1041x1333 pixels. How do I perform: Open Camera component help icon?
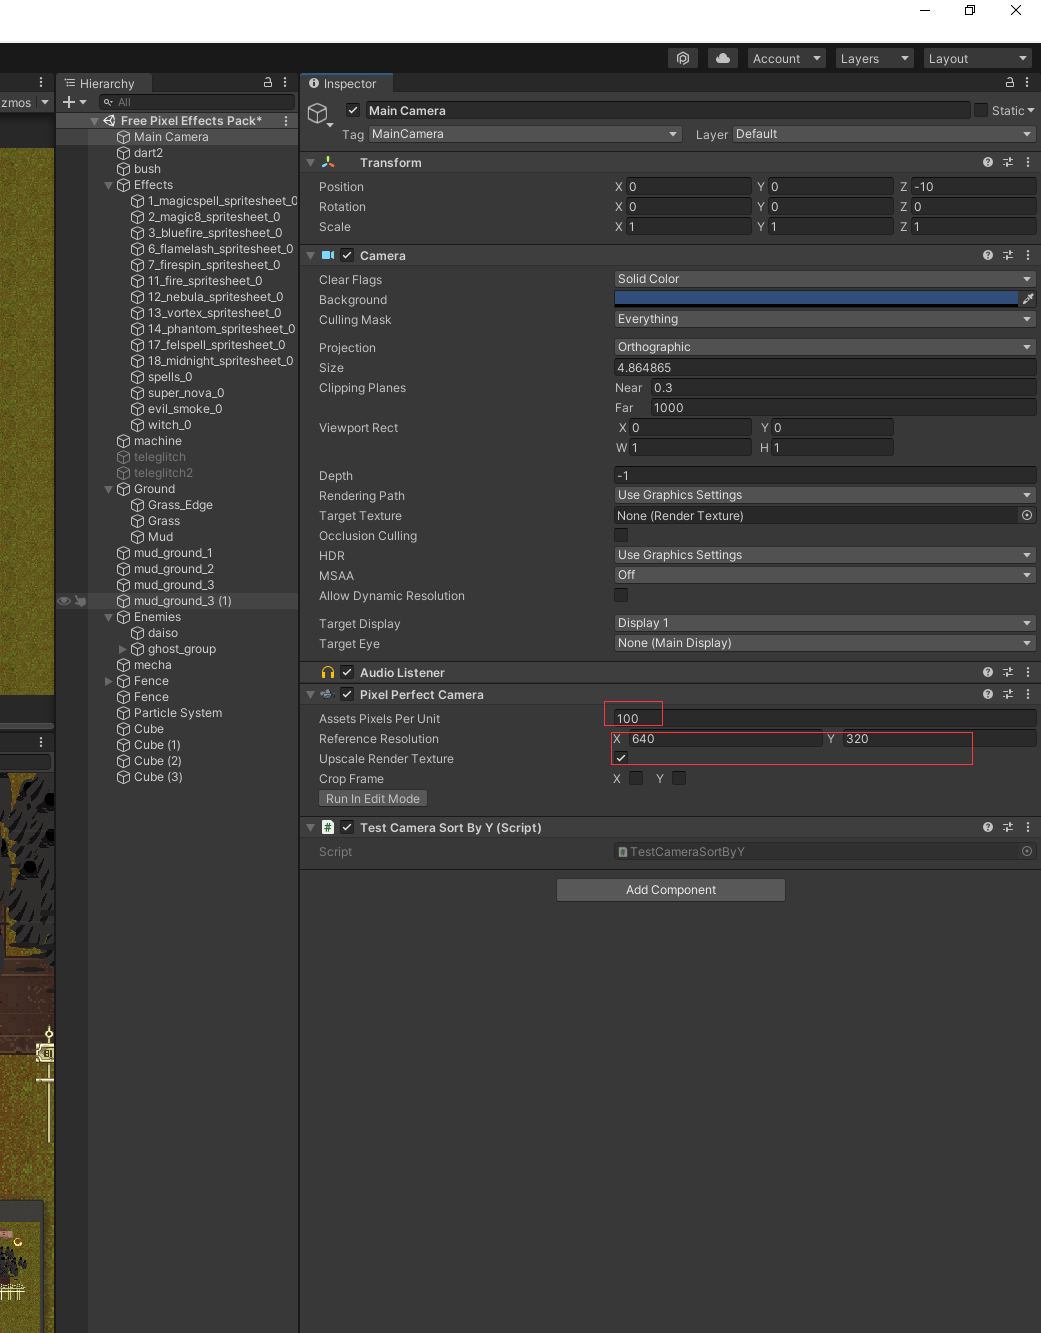(x=988, y=255)
